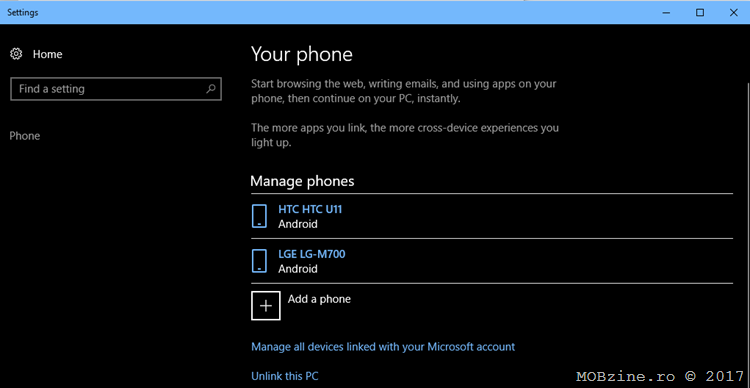
Task: Click the Android text under HTC U11
Action: (298, 224)
